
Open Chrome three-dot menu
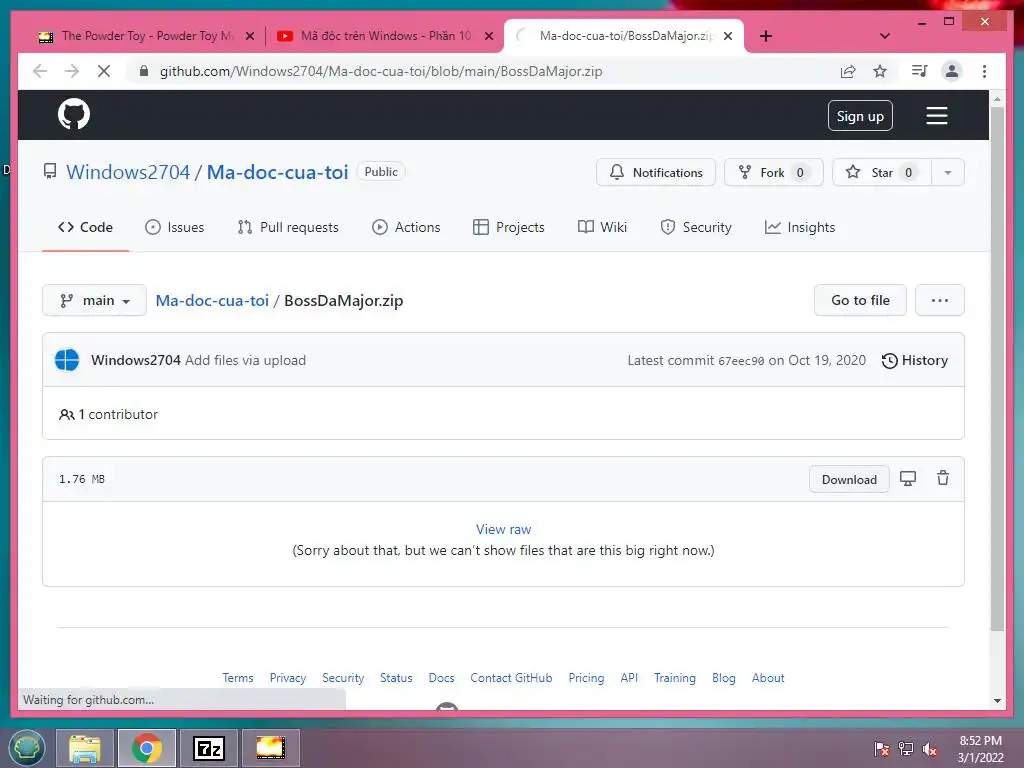pos(984,71)
